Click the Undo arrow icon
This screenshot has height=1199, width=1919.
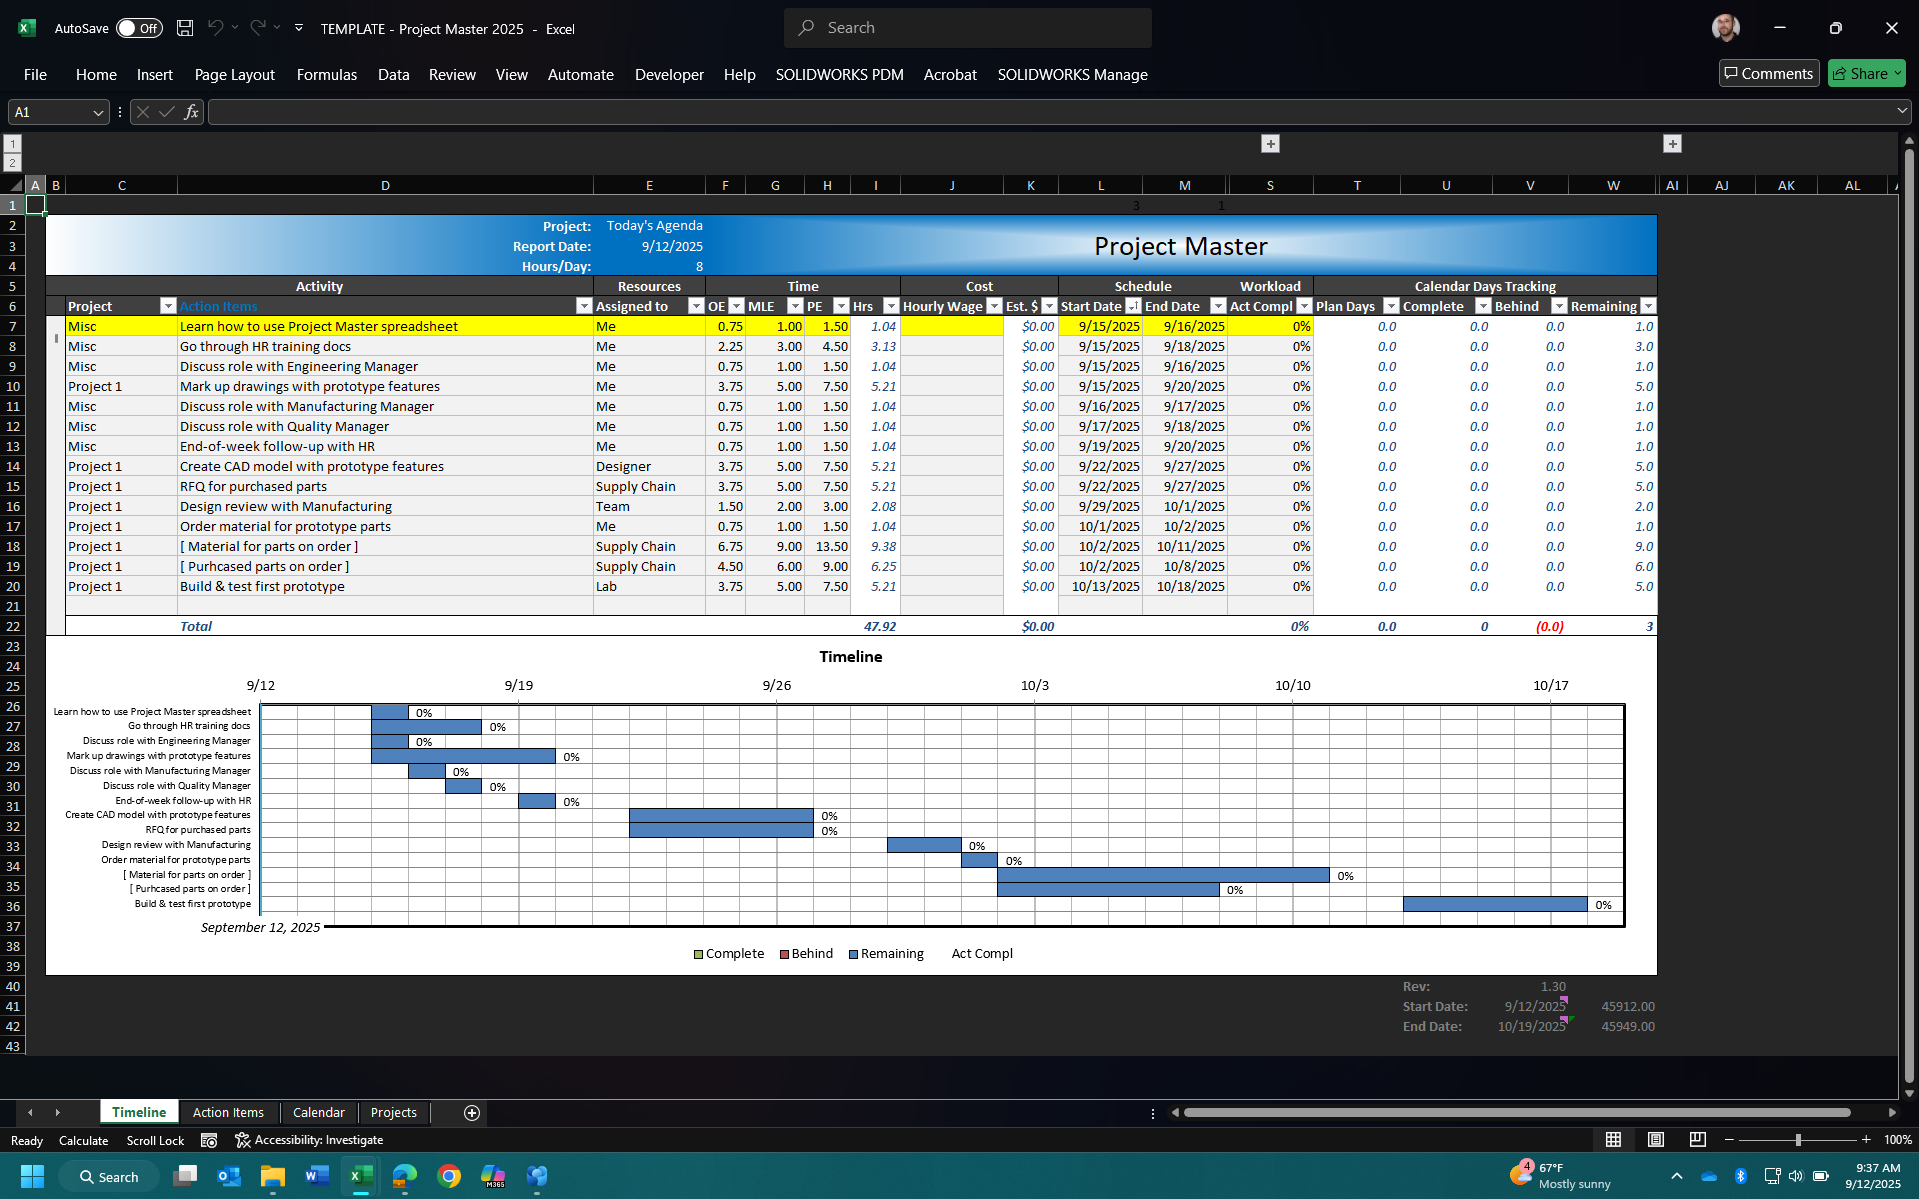point(215,28)
